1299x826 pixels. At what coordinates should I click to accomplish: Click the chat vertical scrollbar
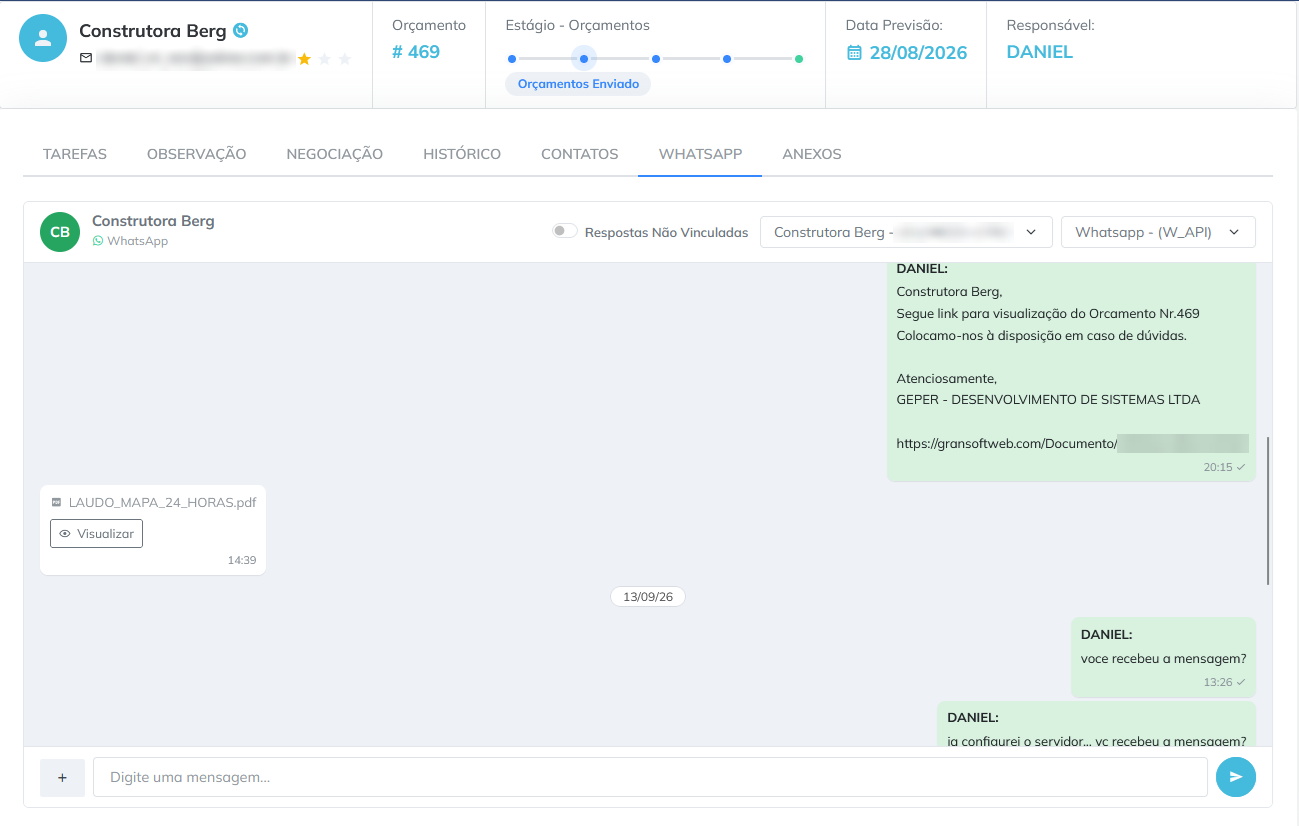click(x=1268, y=510)
